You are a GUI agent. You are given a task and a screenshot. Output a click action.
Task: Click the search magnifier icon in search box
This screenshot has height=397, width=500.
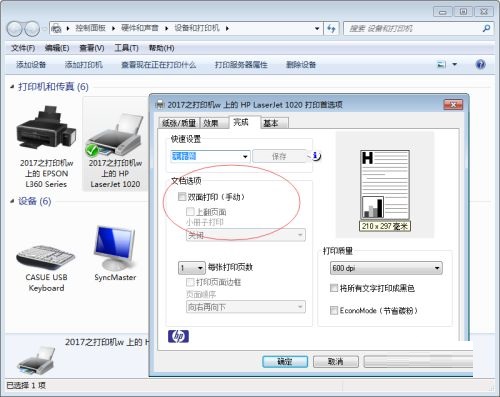[486, 28]
